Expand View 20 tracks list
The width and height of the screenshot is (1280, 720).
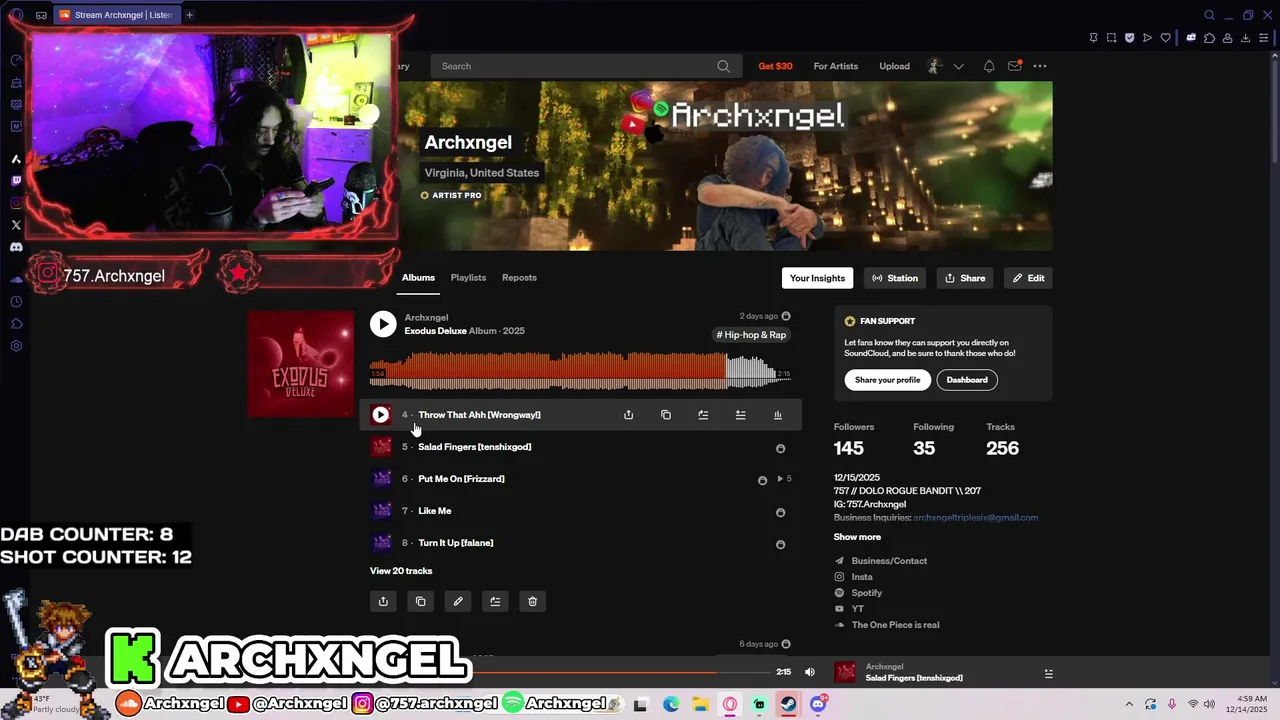[401, 571]
